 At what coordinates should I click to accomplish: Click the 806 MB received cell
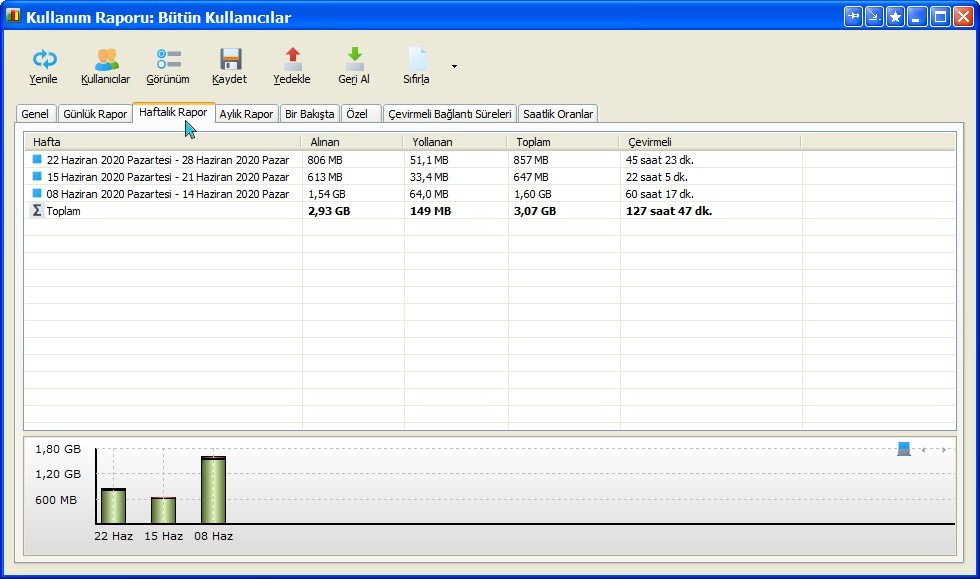(325, 160)
